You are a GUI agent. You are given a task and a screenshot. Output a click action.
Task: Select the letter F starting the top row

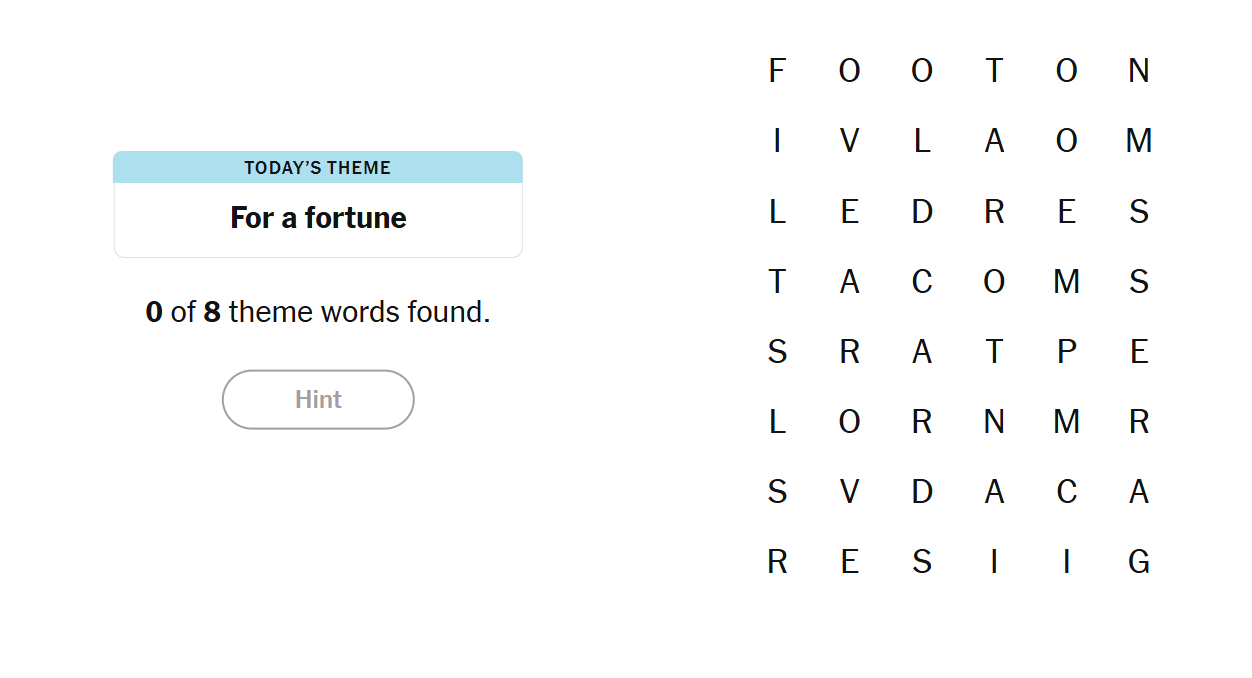(777, 71)
